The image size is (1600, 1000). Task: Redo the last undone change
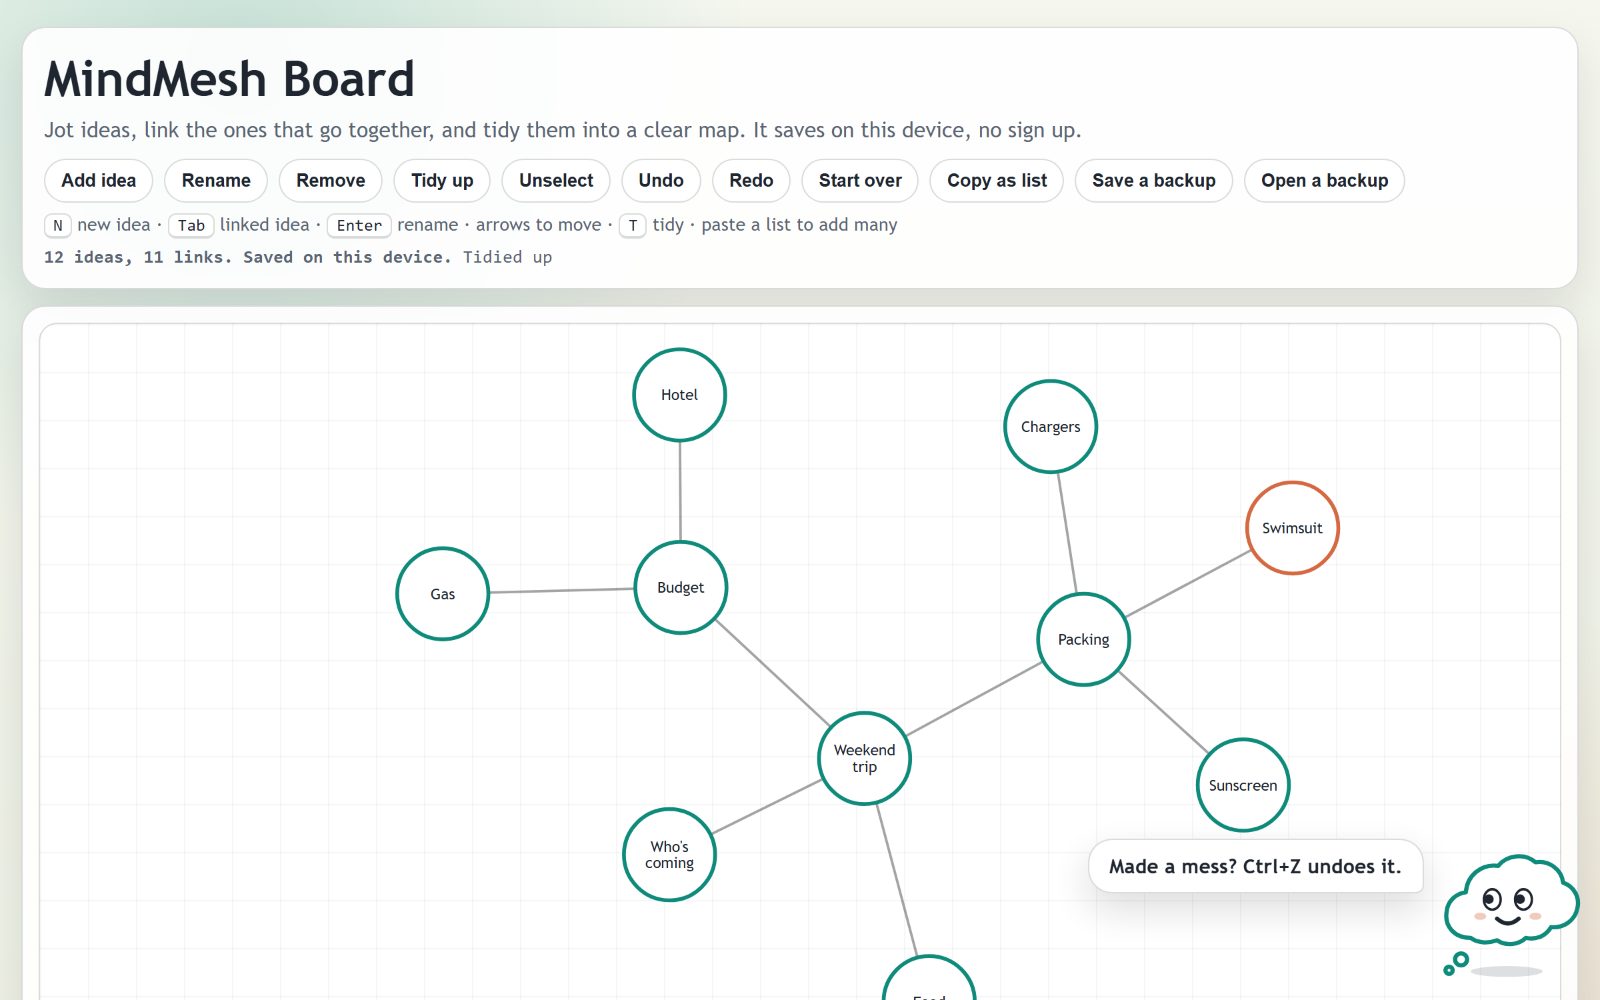pos(751,181)
